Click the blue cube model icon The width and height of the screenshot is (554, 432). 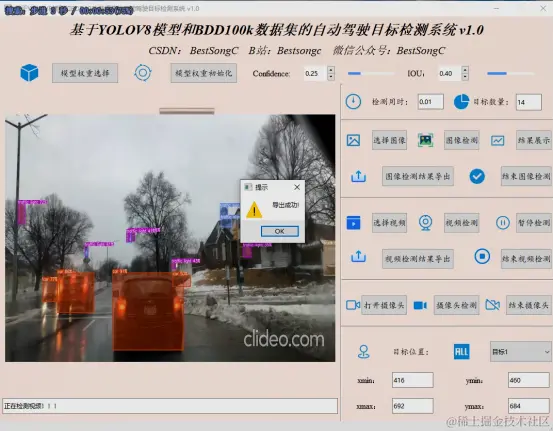point(29,73)
